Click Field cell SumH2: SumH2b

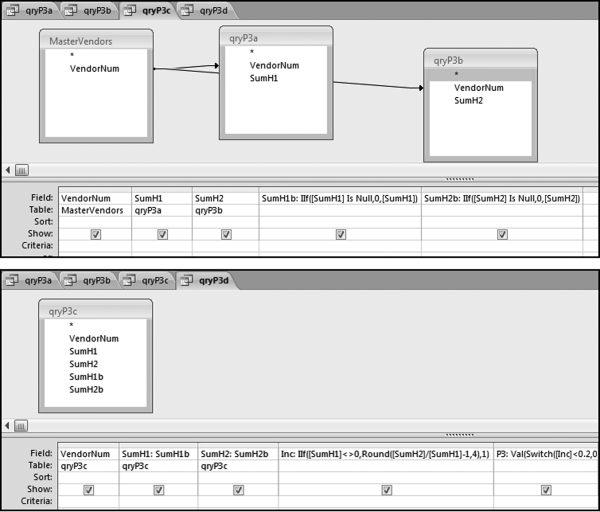238,454
